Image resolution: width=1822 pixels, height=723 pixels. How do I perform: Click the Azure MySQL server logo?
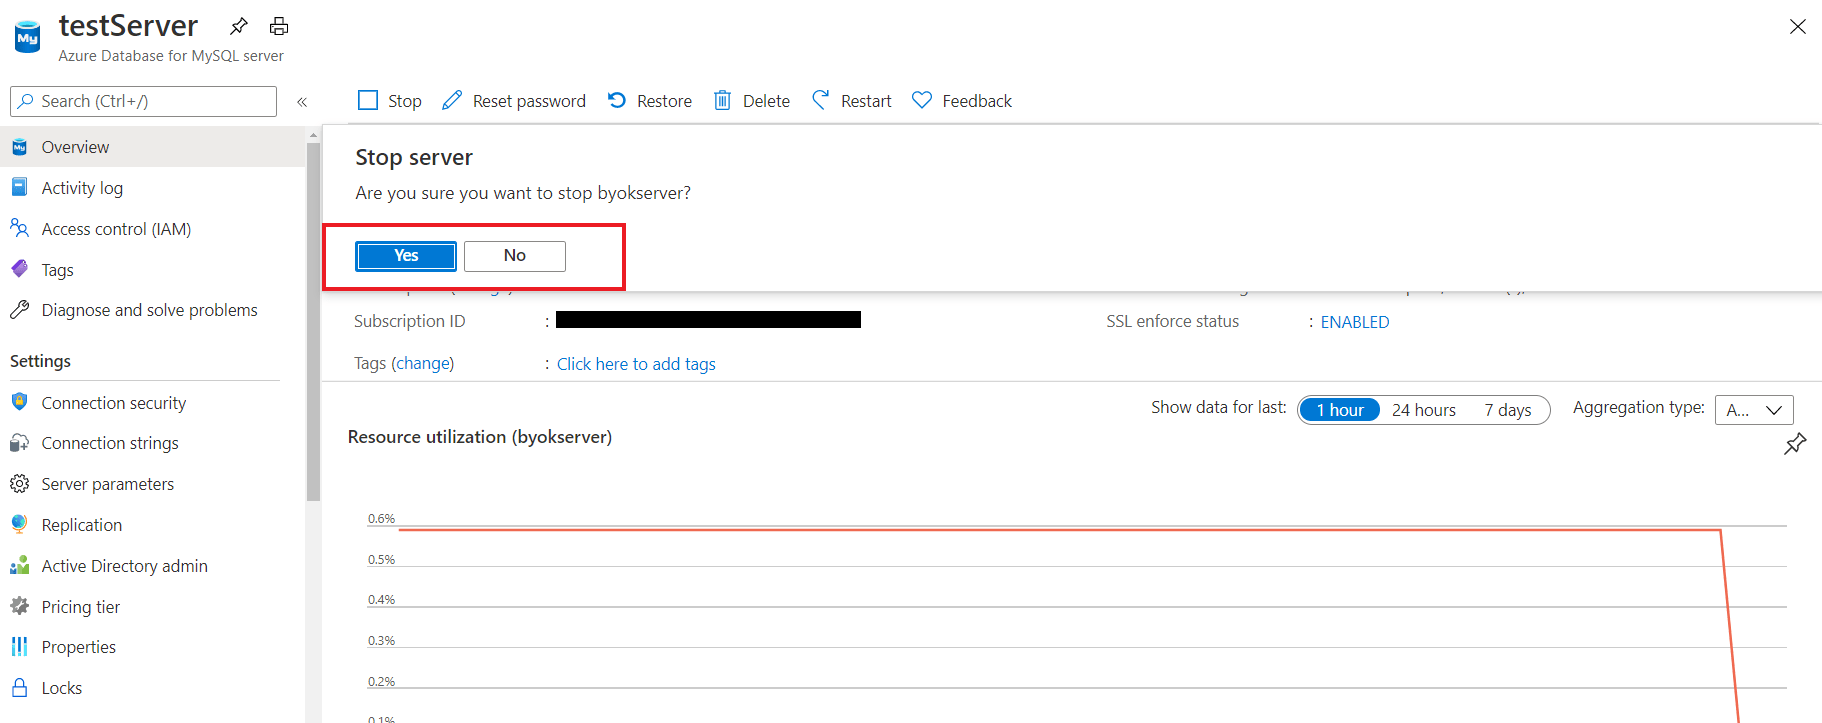point(27,38)
